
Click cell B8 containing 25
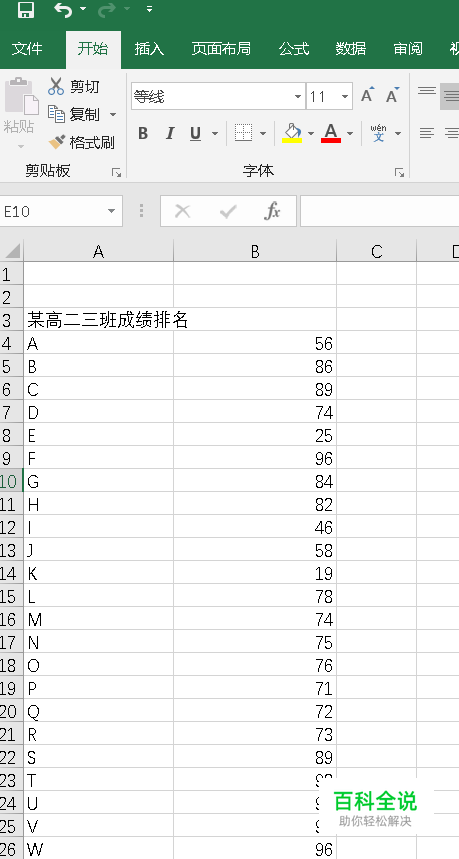(255, 435)
